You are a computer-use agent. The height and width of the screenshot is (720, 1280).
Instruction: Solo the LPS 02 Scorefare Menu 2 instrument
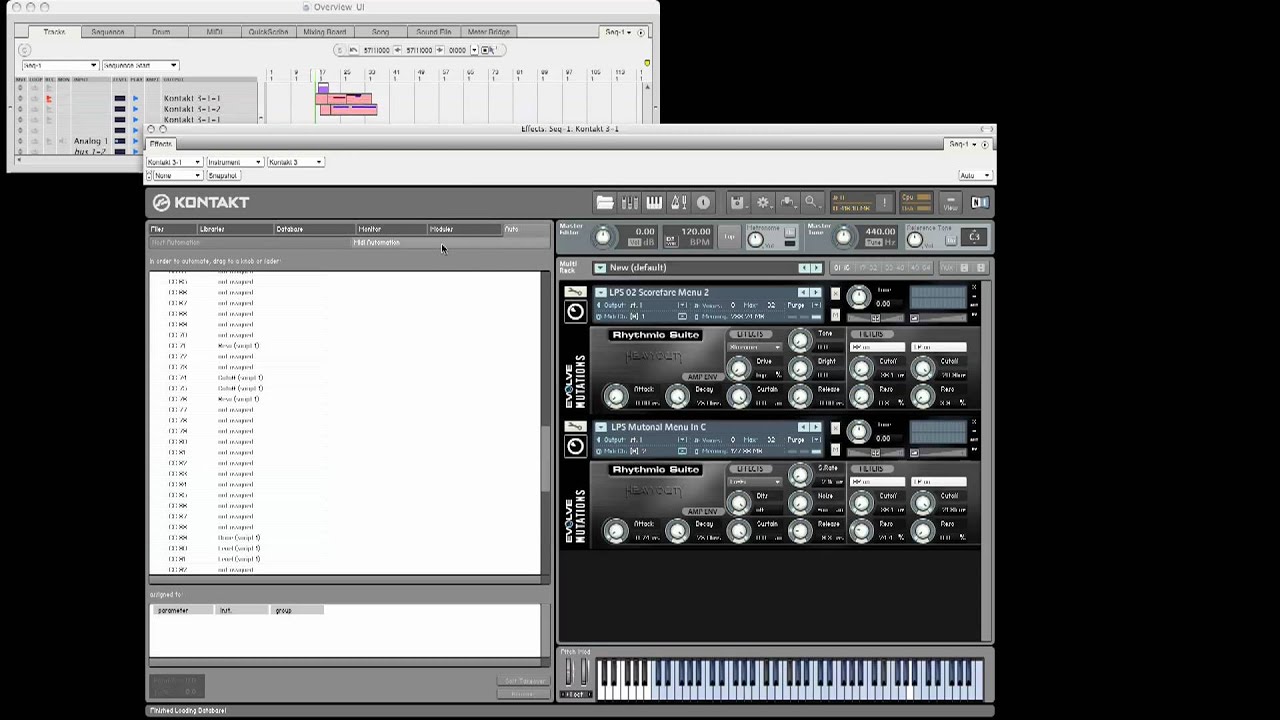(835, 293)
